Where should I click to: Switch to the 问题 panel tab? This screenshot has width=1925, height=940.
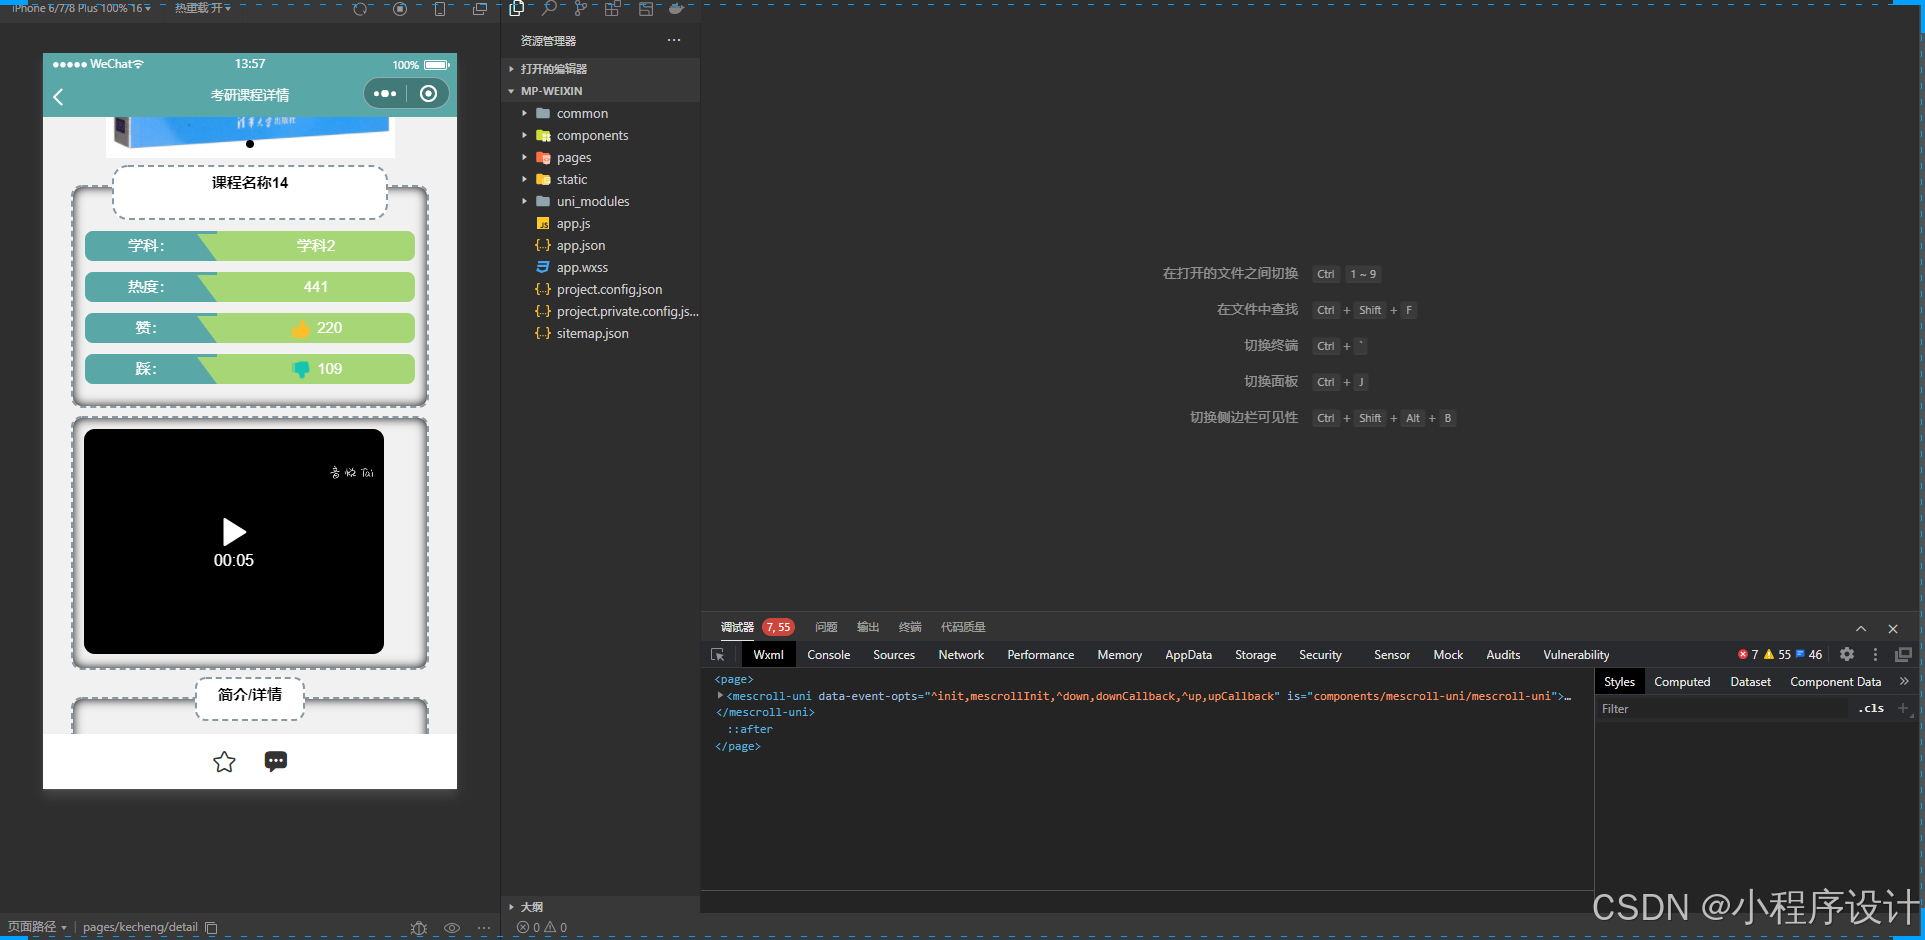point(826,628)
